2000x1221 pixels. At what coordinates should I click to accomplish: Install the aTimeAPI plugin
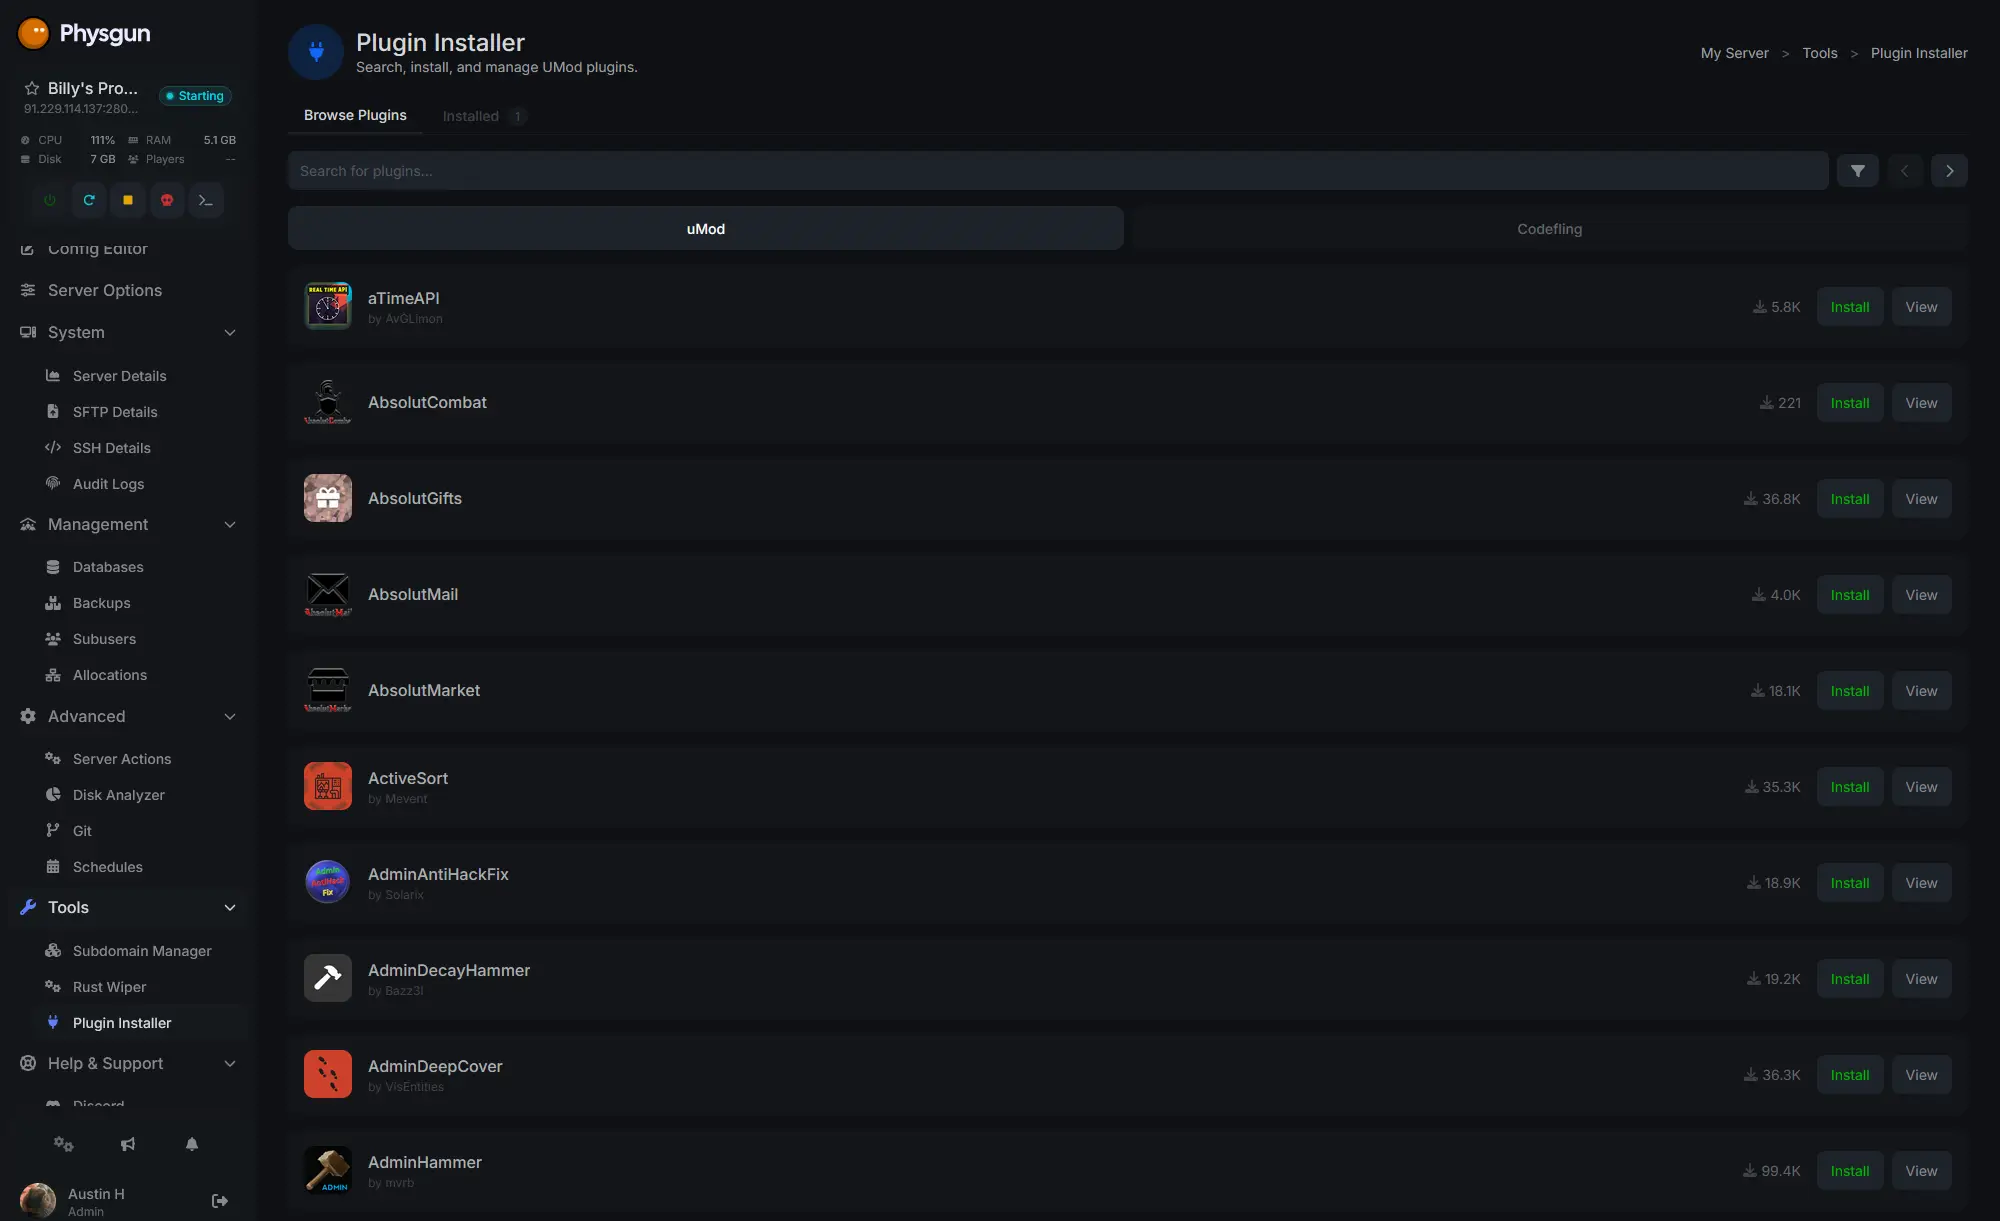pyautogui.click(x=1850, y=307)
